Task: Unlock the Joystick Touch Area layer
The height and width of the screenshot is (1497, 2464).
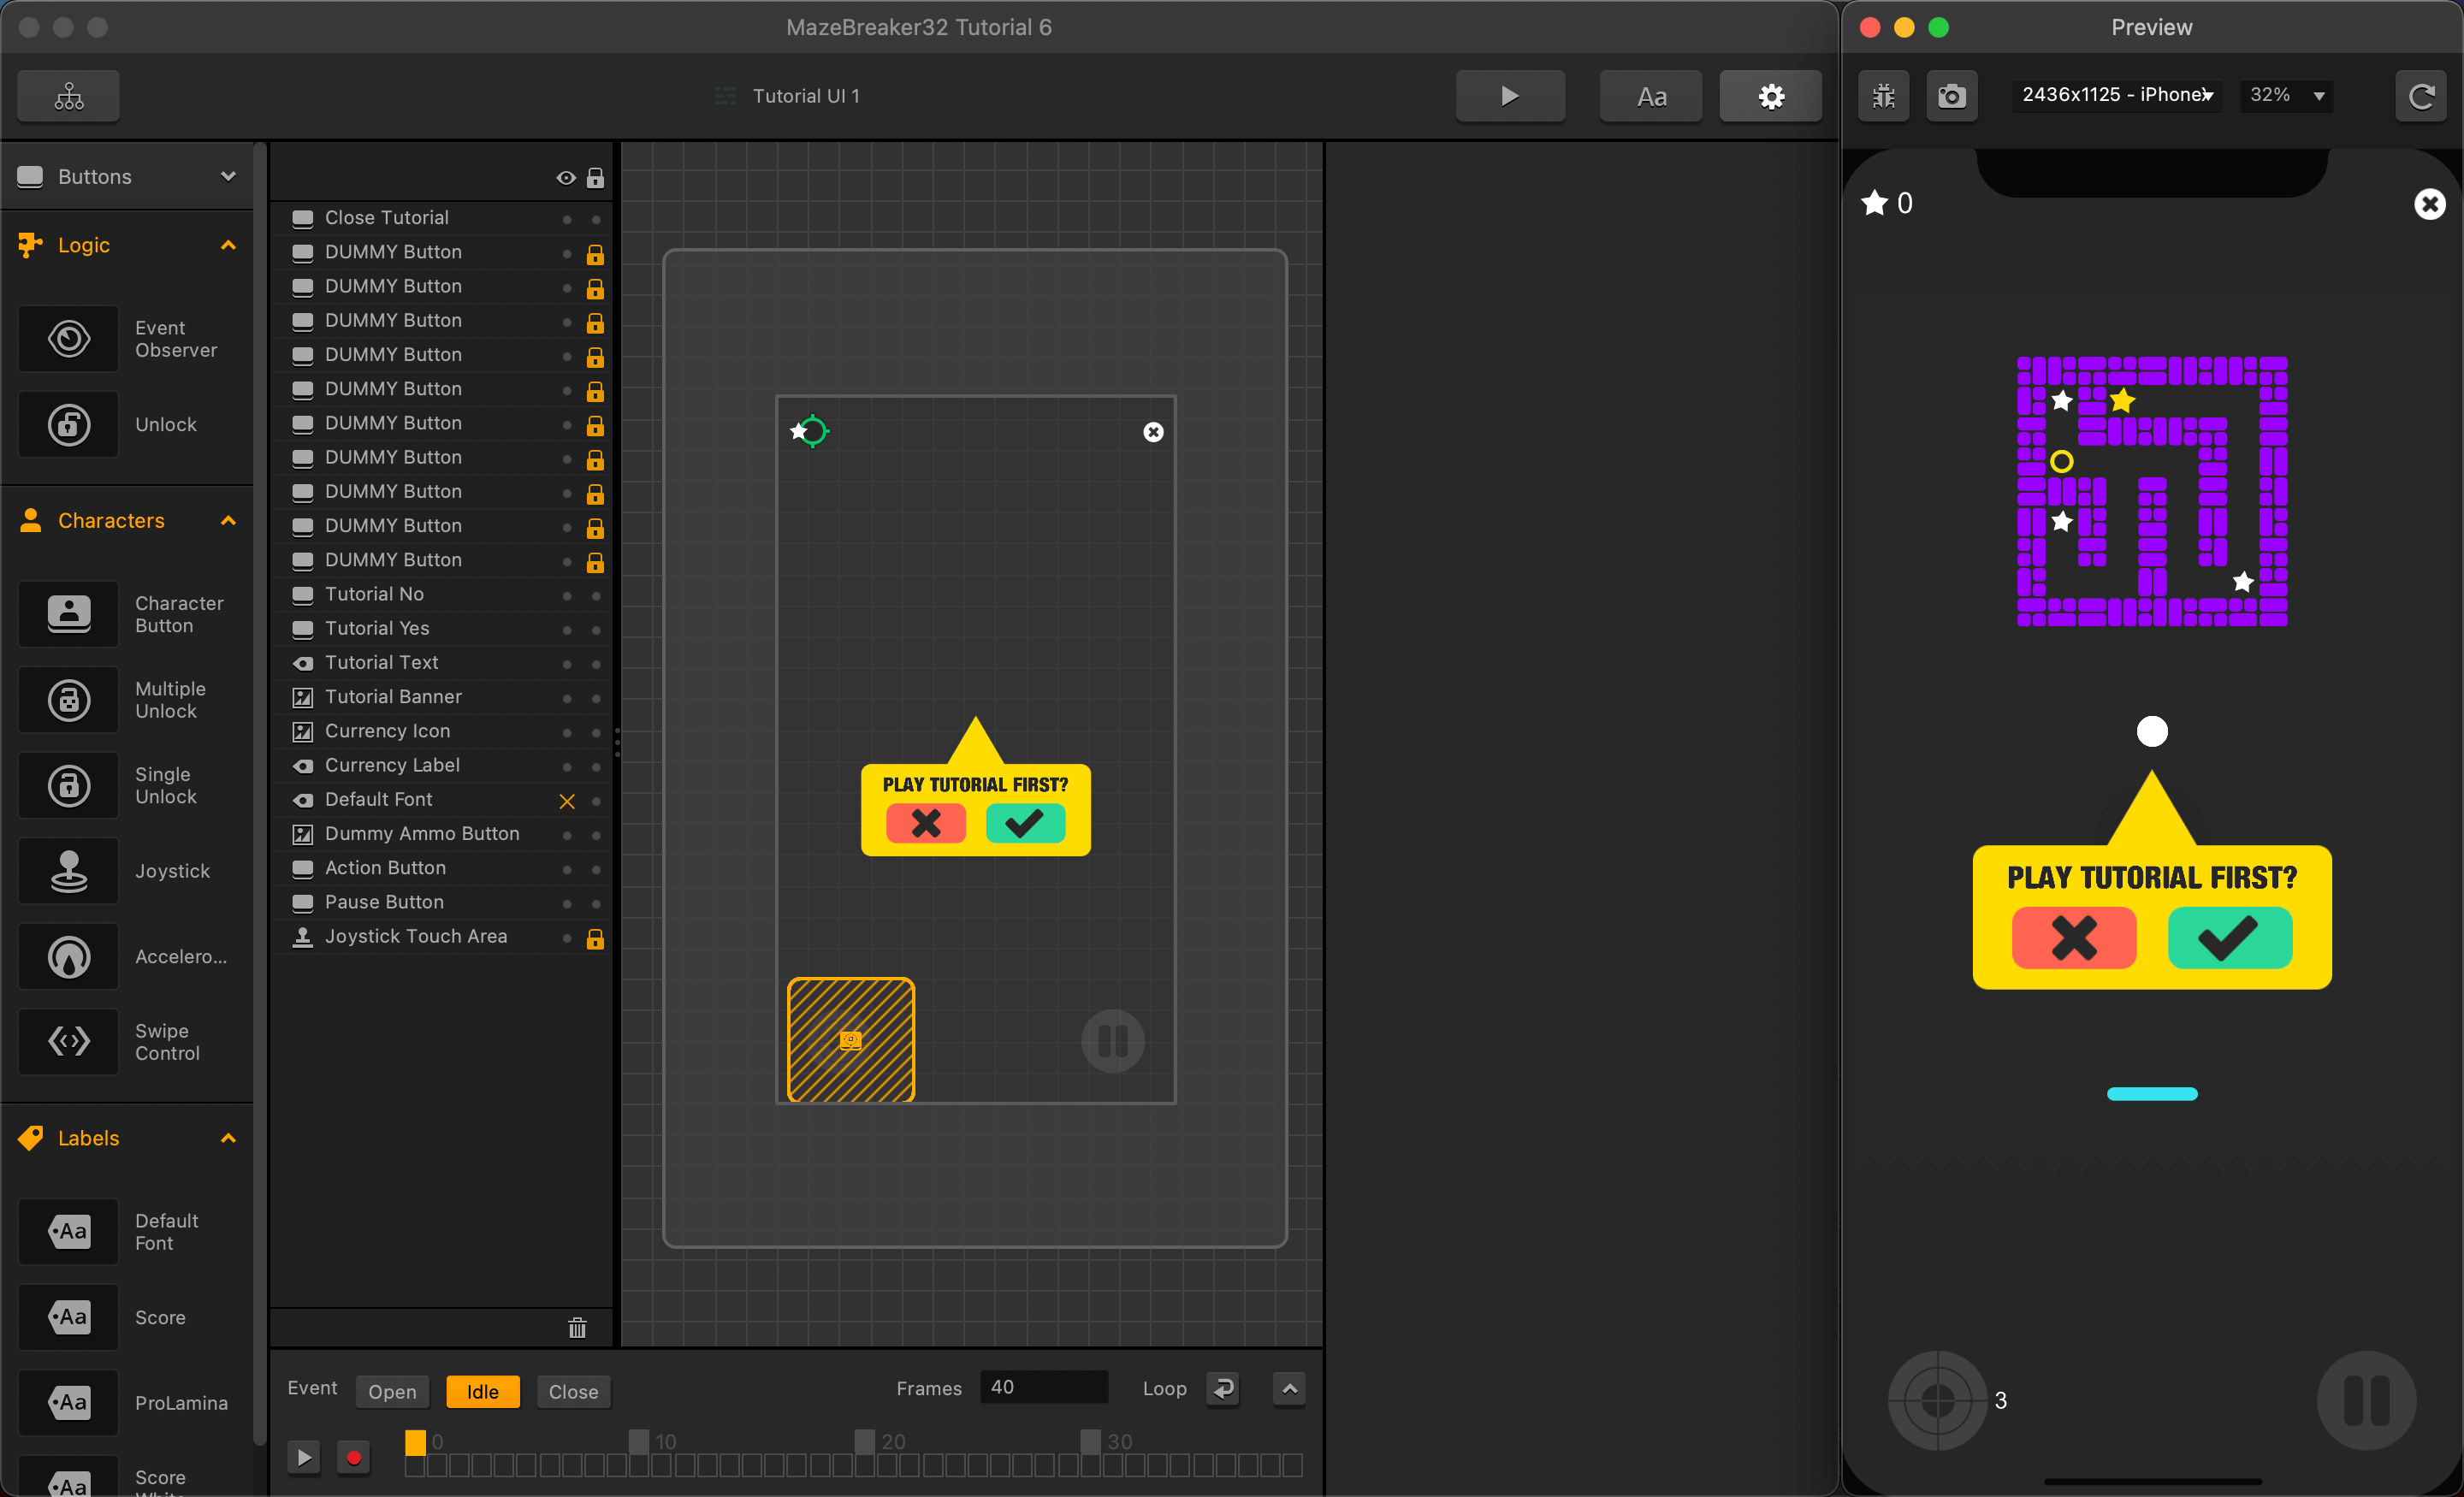Action: [x=595, y=938]
